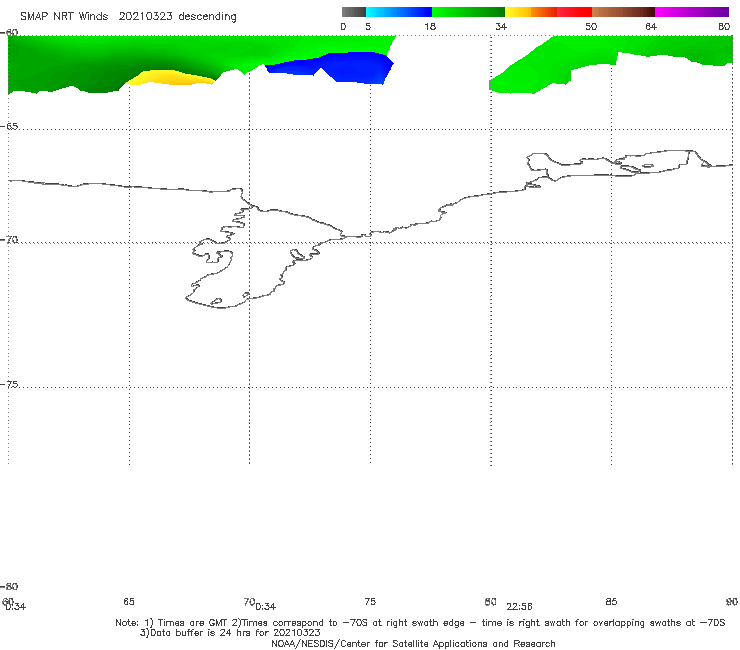Click the yellow high-wind patch on the map
This screenshot has width=740, height=650.
170,78
